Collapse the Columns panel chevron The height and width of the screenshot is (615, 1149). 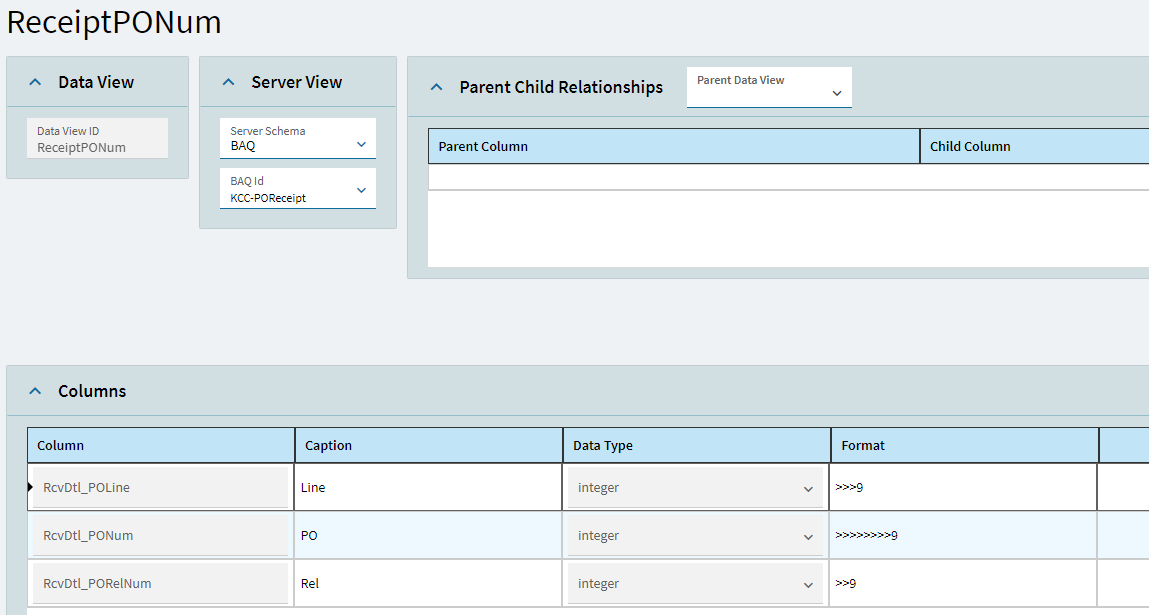pyautogui.click(x=35, y=391)
